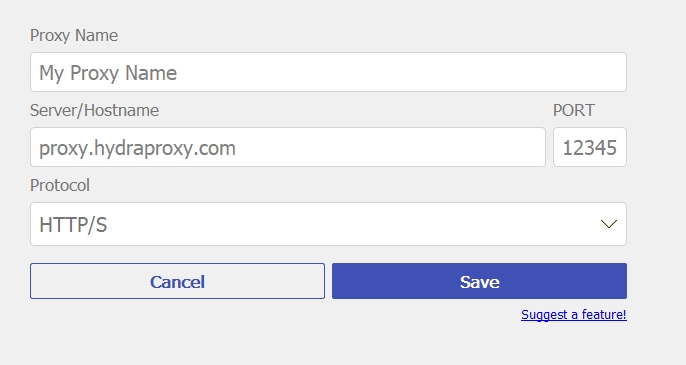Viewport: 686px width, 365px height.
Task: Open the Protocol dropdown showing HTTP/S
Action: [328, 224]
